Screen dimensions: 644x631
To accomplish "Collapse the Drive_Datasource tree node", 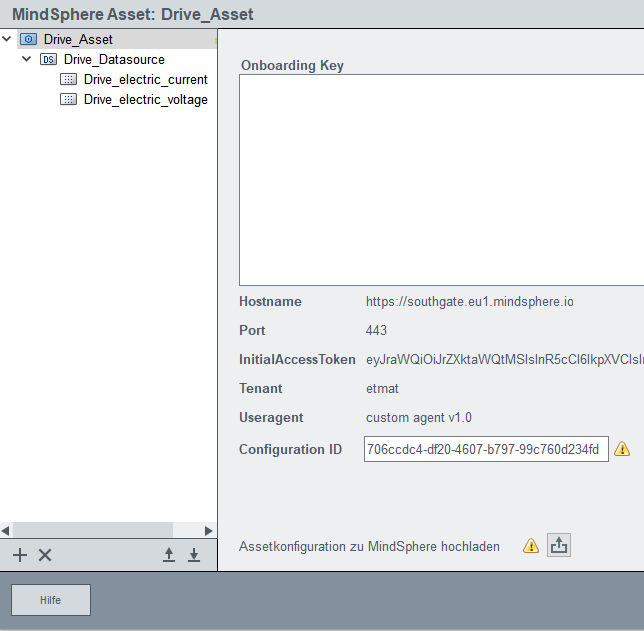I will 26,59.
